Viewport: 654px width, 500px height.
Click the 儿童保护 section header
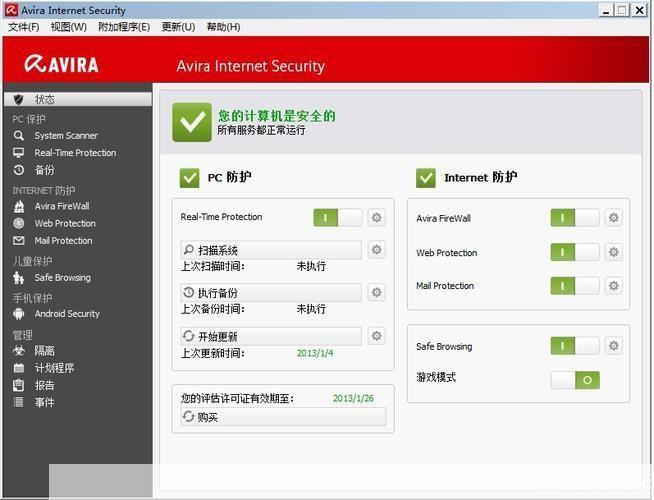coord(33,261)
